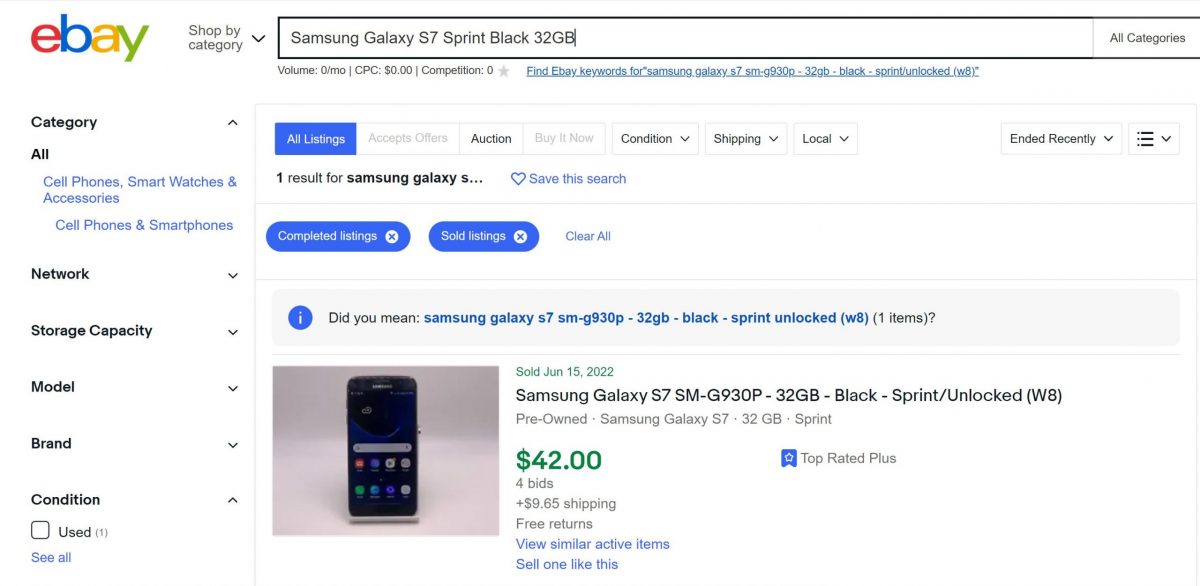1200x586 pixels.
Task: Open the Ended Recently sort dropdown
Action: tap(1059, 138)
